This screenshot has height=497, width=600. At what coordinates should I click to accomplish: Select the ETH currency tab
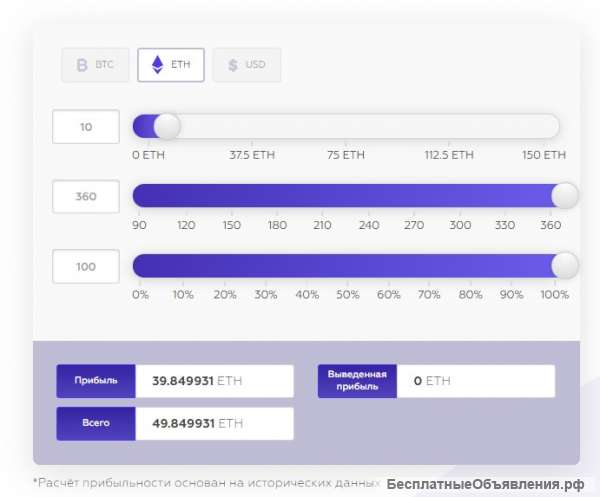[171, 65]
